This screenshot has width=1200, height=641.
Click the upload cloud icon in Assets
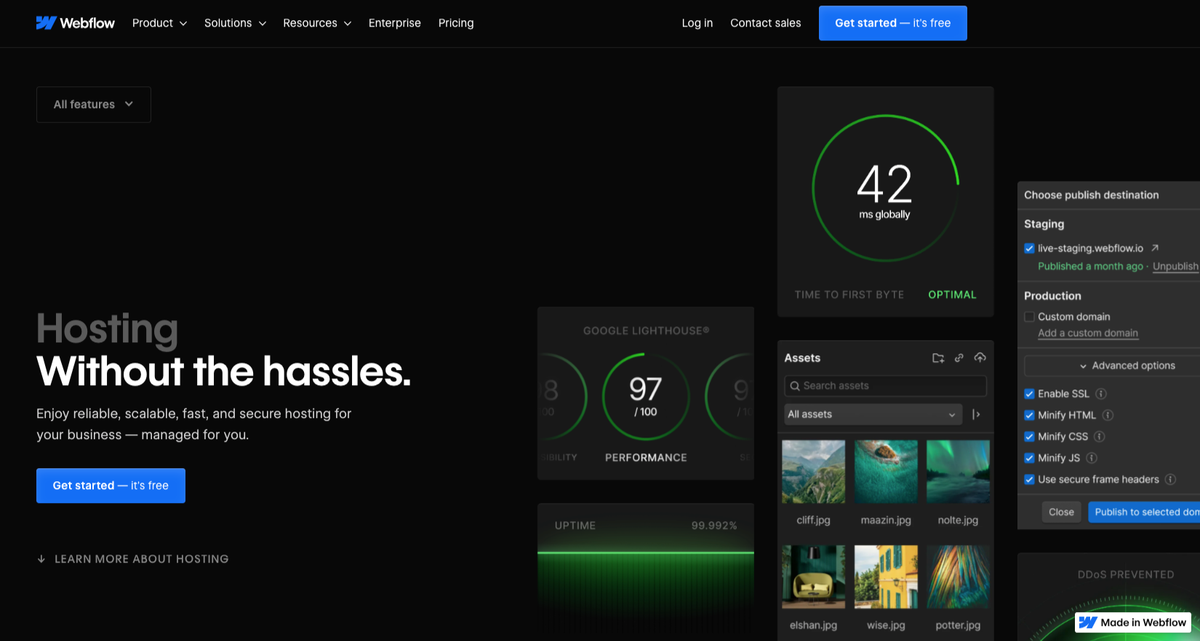tap(980, 358)
